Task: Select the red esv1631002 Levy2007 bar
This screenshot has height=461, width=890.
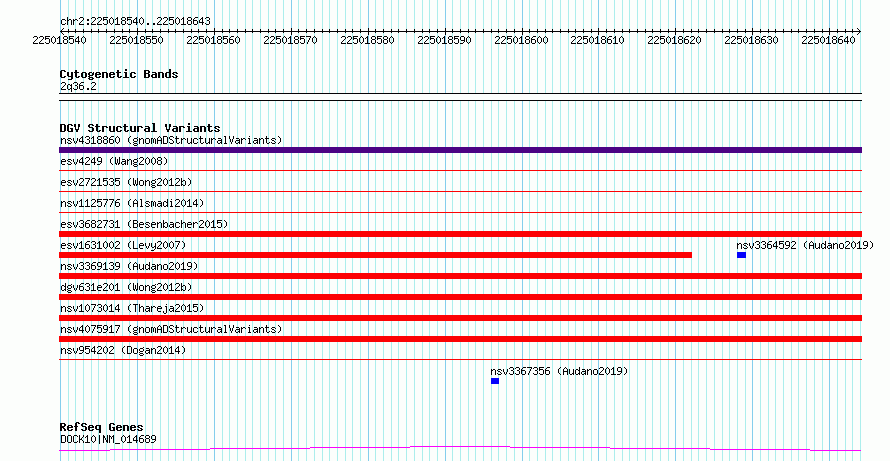Action: click(x=375, y=255)
